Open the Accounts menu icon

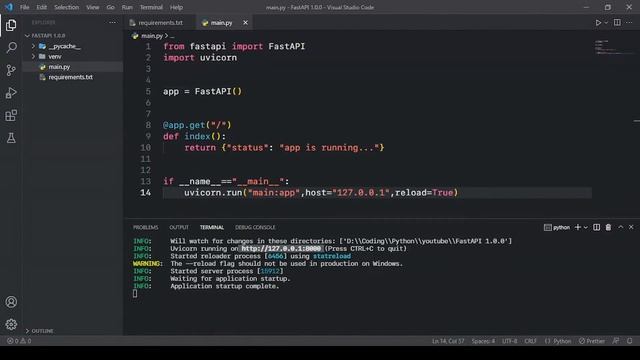pyautogui.click(x=11, y=302)
